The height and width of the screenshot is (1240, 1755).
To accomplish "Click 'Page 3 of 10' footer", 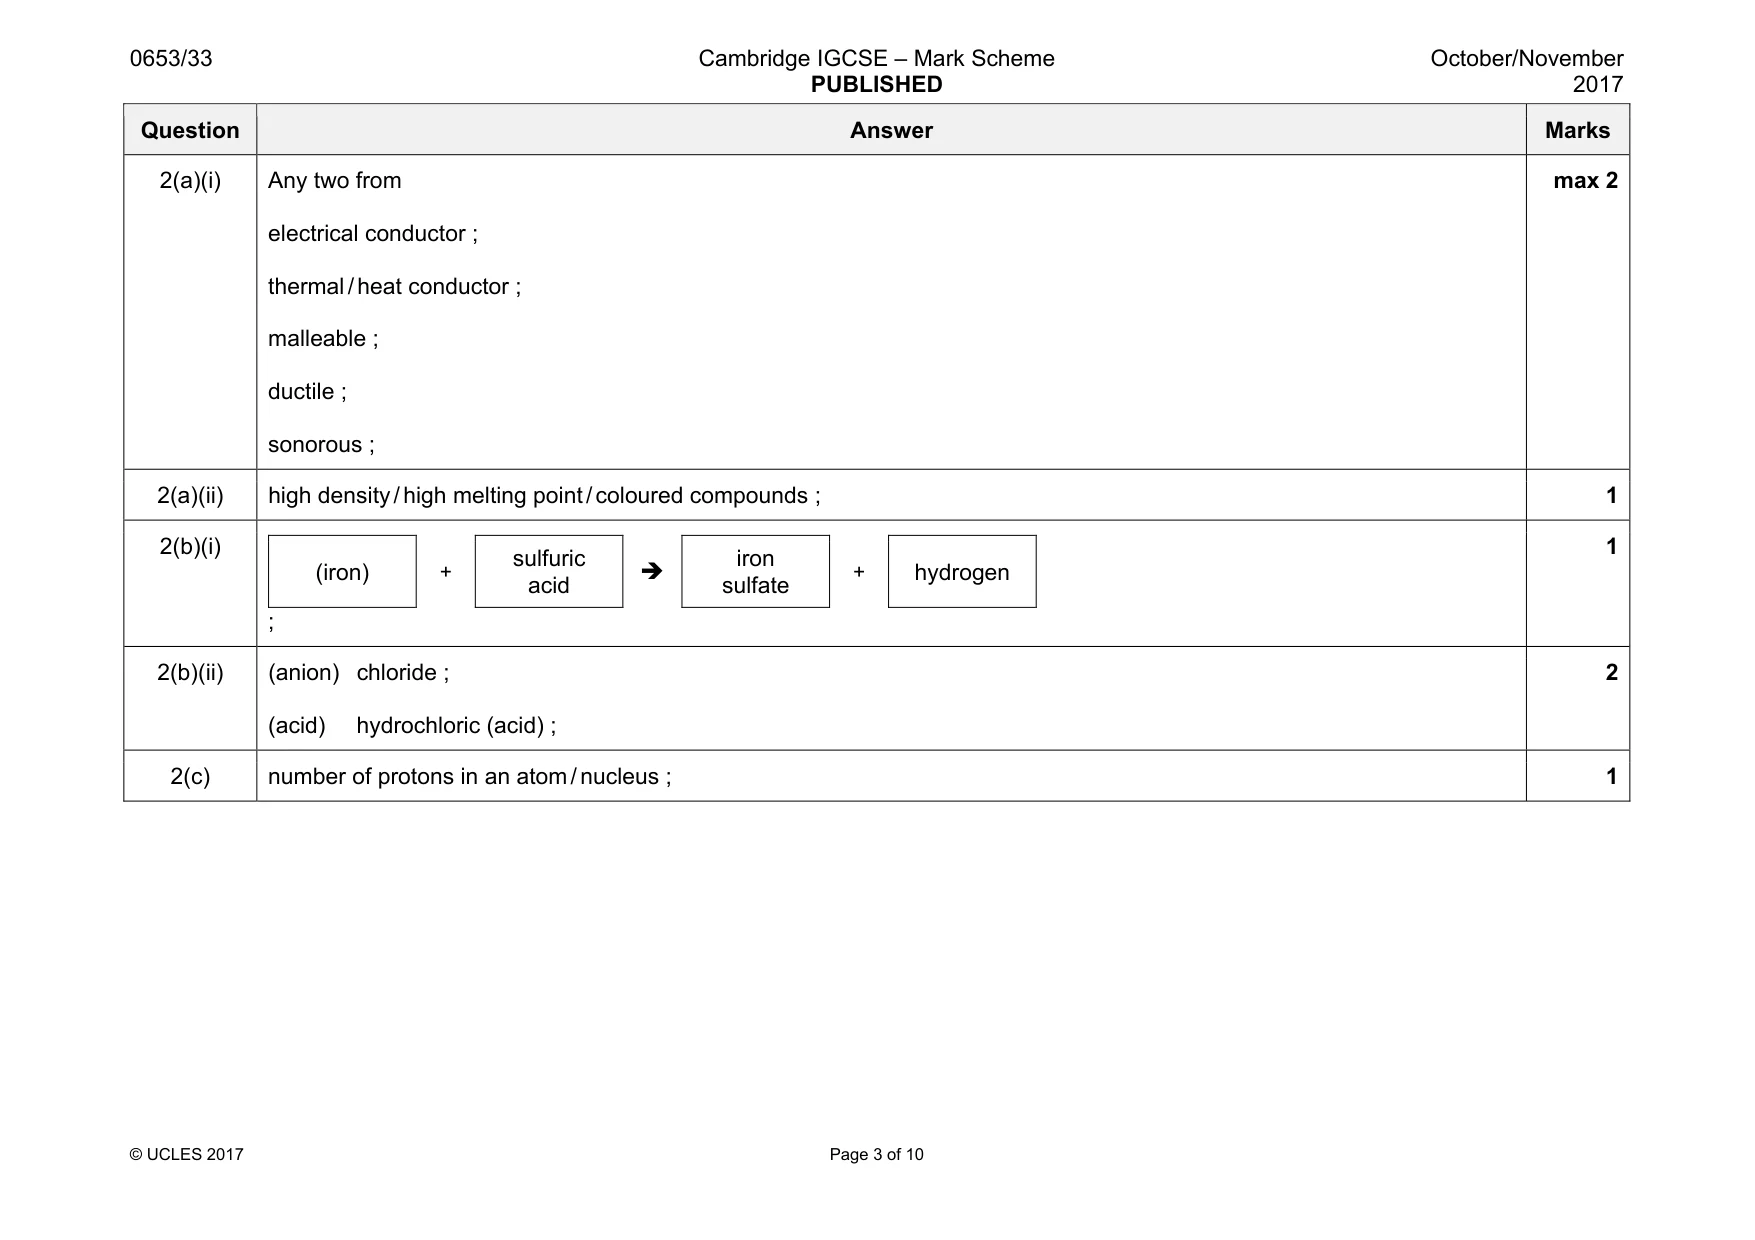I will [x=876, y=1155].
